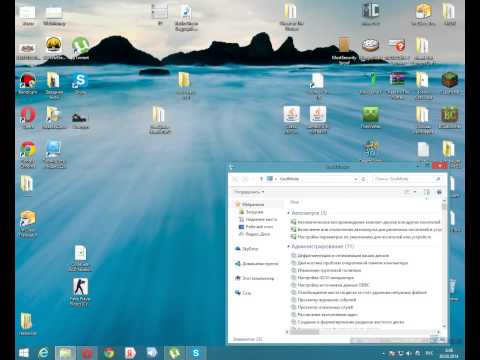This screenshot has width=480, height=360.
Task: Collapse the Автозапуск (3) group
Action: 289,213
